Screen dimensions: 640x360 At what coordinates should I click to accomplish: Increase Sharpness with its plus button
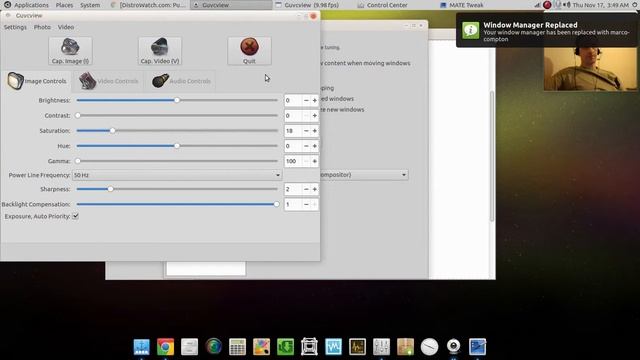[314, 189]
